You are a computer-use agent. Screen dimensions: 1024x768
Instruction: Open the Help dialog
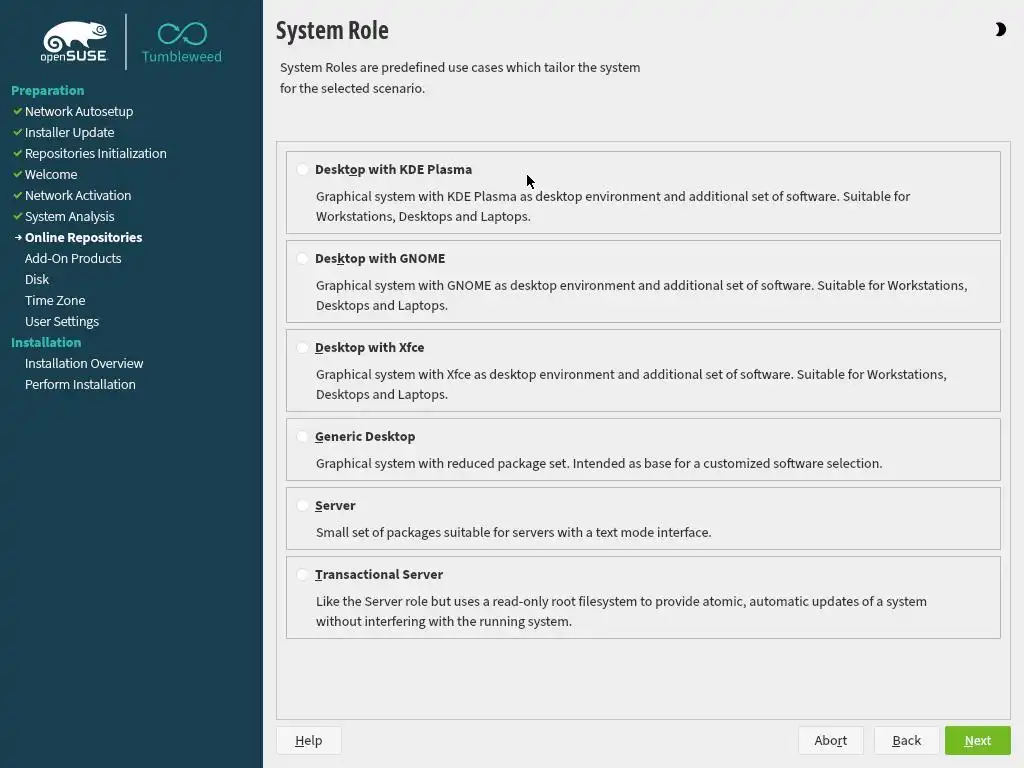pos(308,740)
